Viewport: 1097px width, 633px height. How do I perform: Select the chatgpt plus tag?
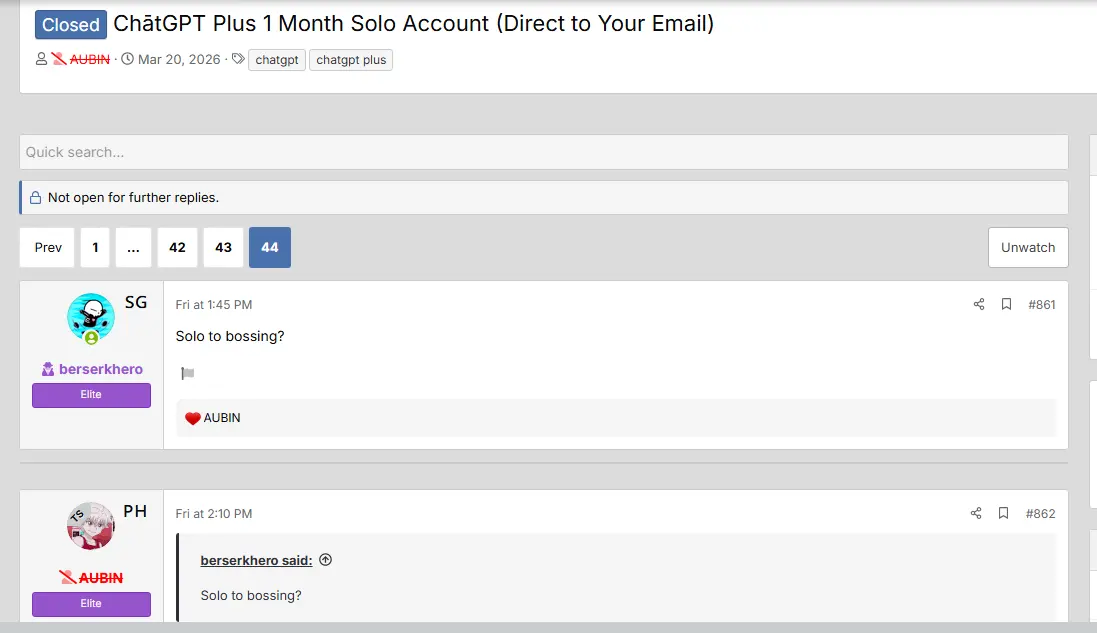pyautogui.click(x=351, y=59)
